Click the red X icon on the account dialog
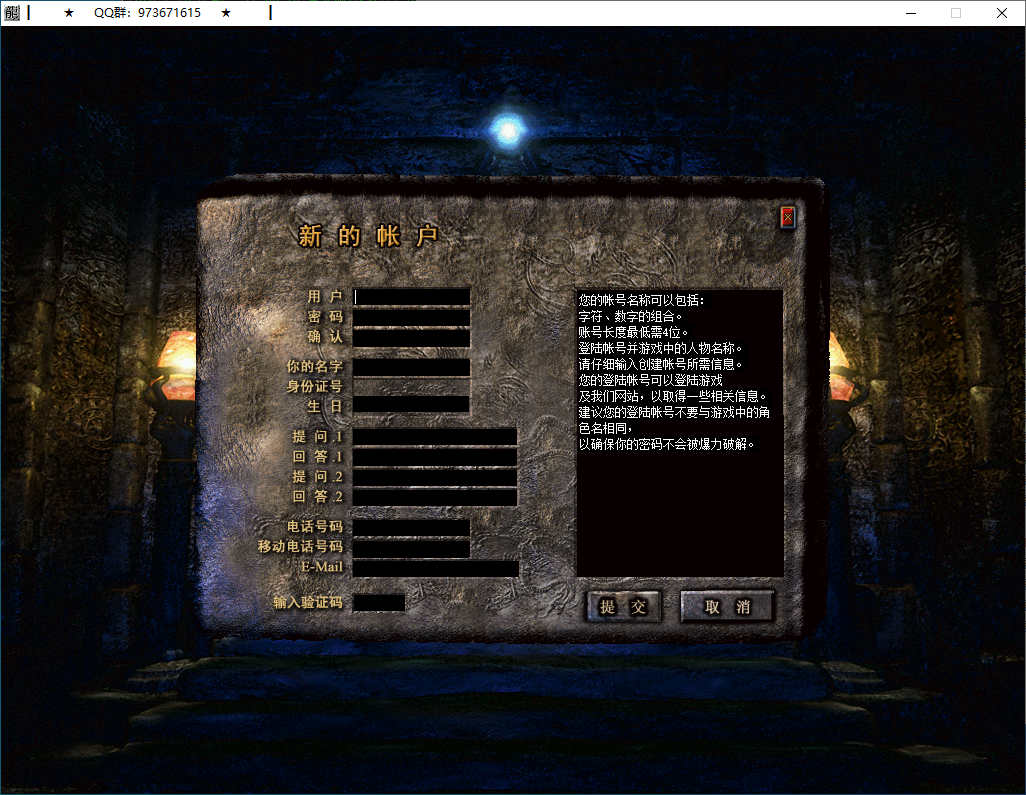Image resolution: width=1026 pixels, height=795 pixels. coord(787,217)
